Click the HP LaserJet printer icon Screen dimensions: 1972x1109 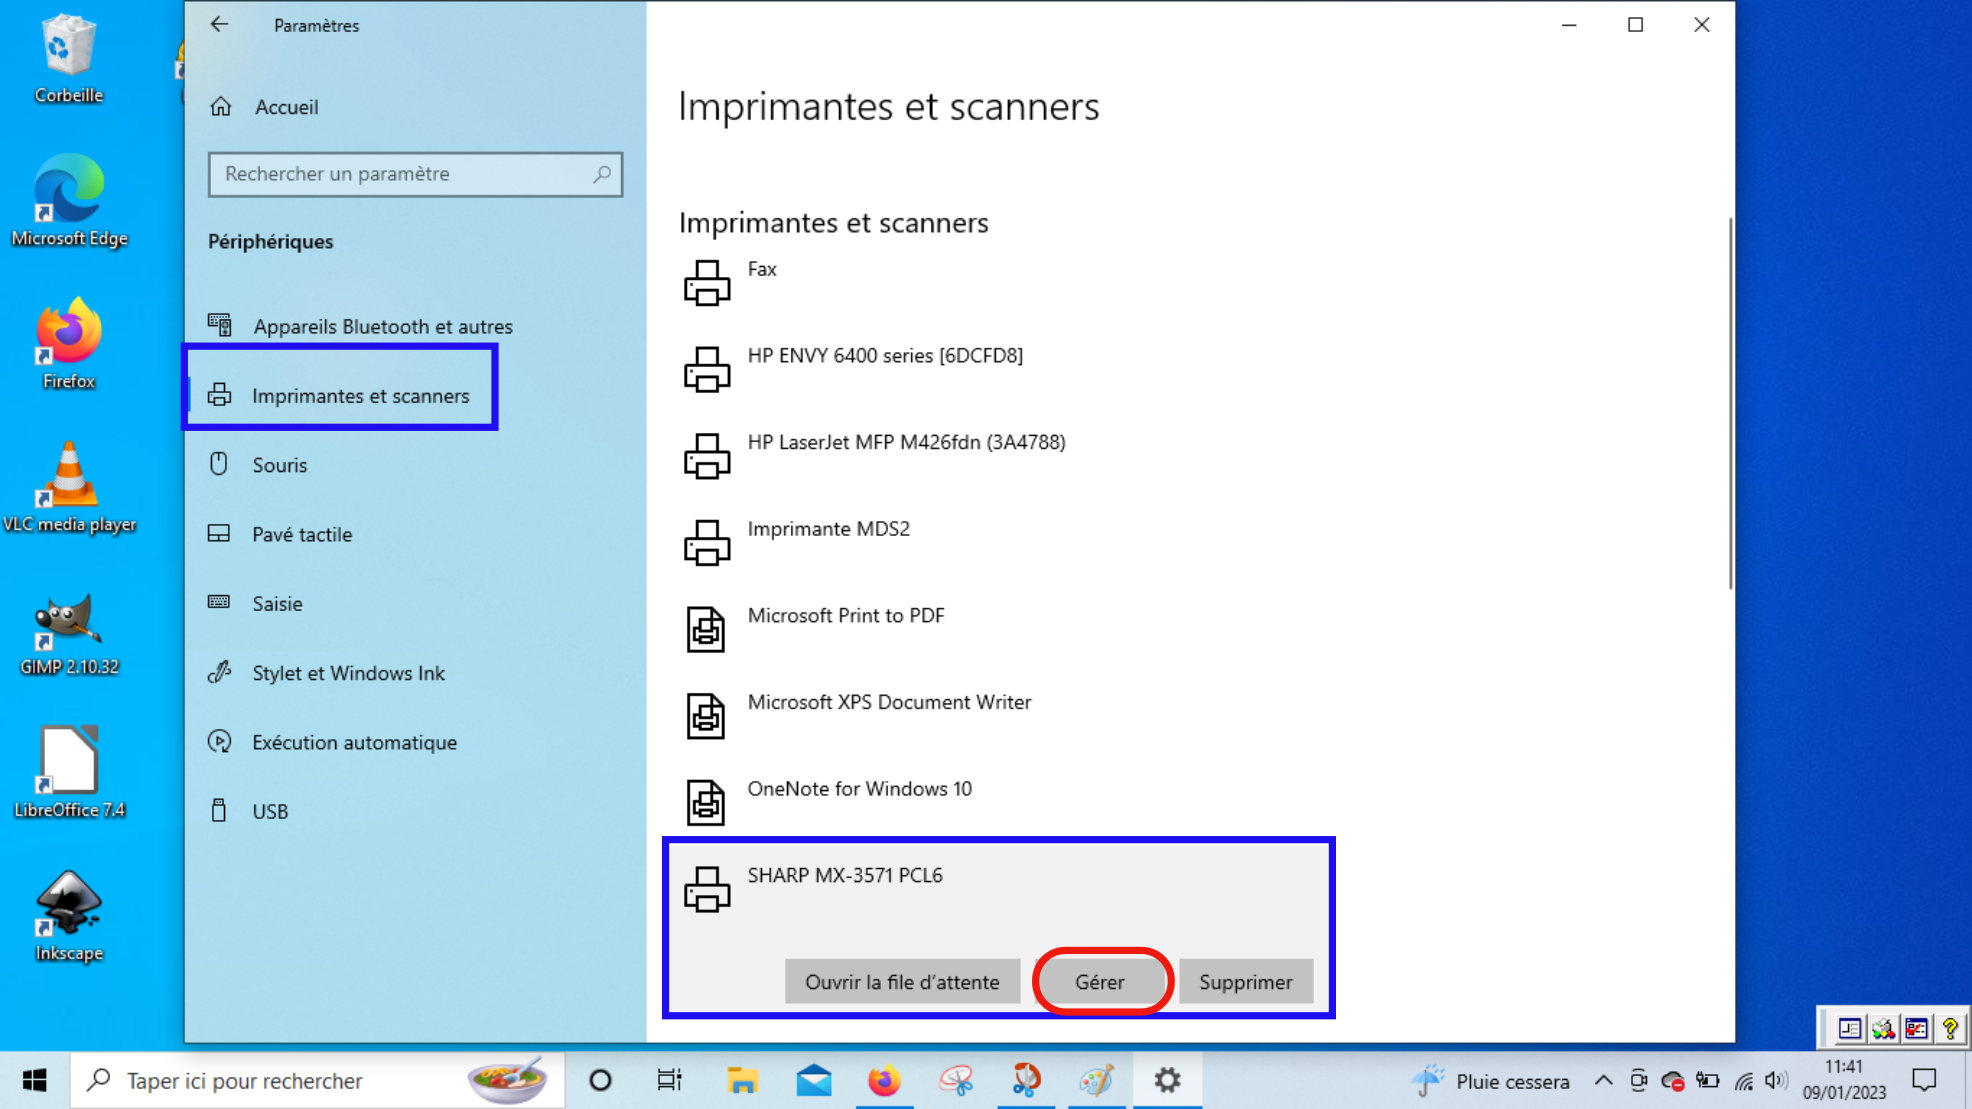click(x=707, y=456)
